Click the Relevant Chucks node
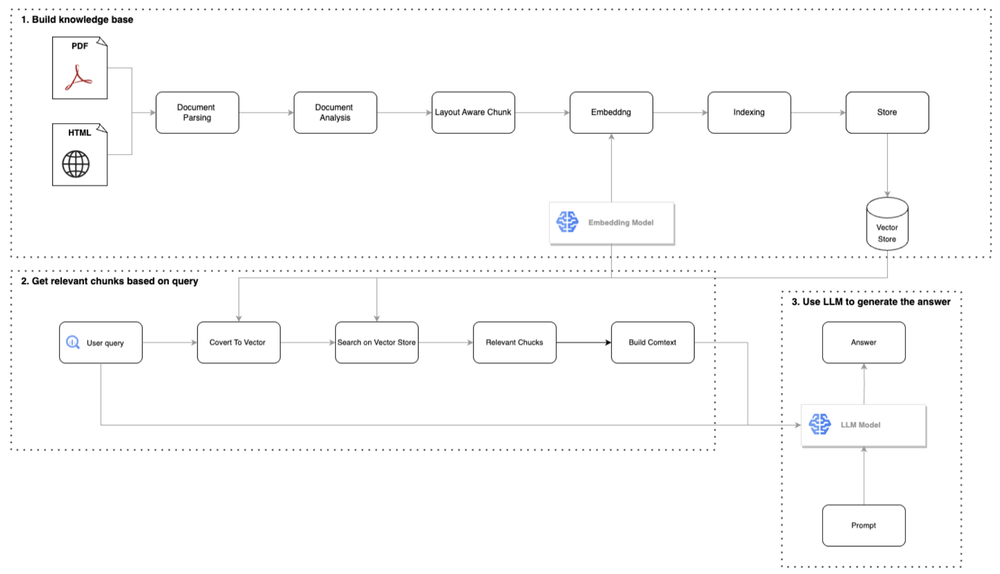The height and width of the screenshot is (574, 1000). 515,342
